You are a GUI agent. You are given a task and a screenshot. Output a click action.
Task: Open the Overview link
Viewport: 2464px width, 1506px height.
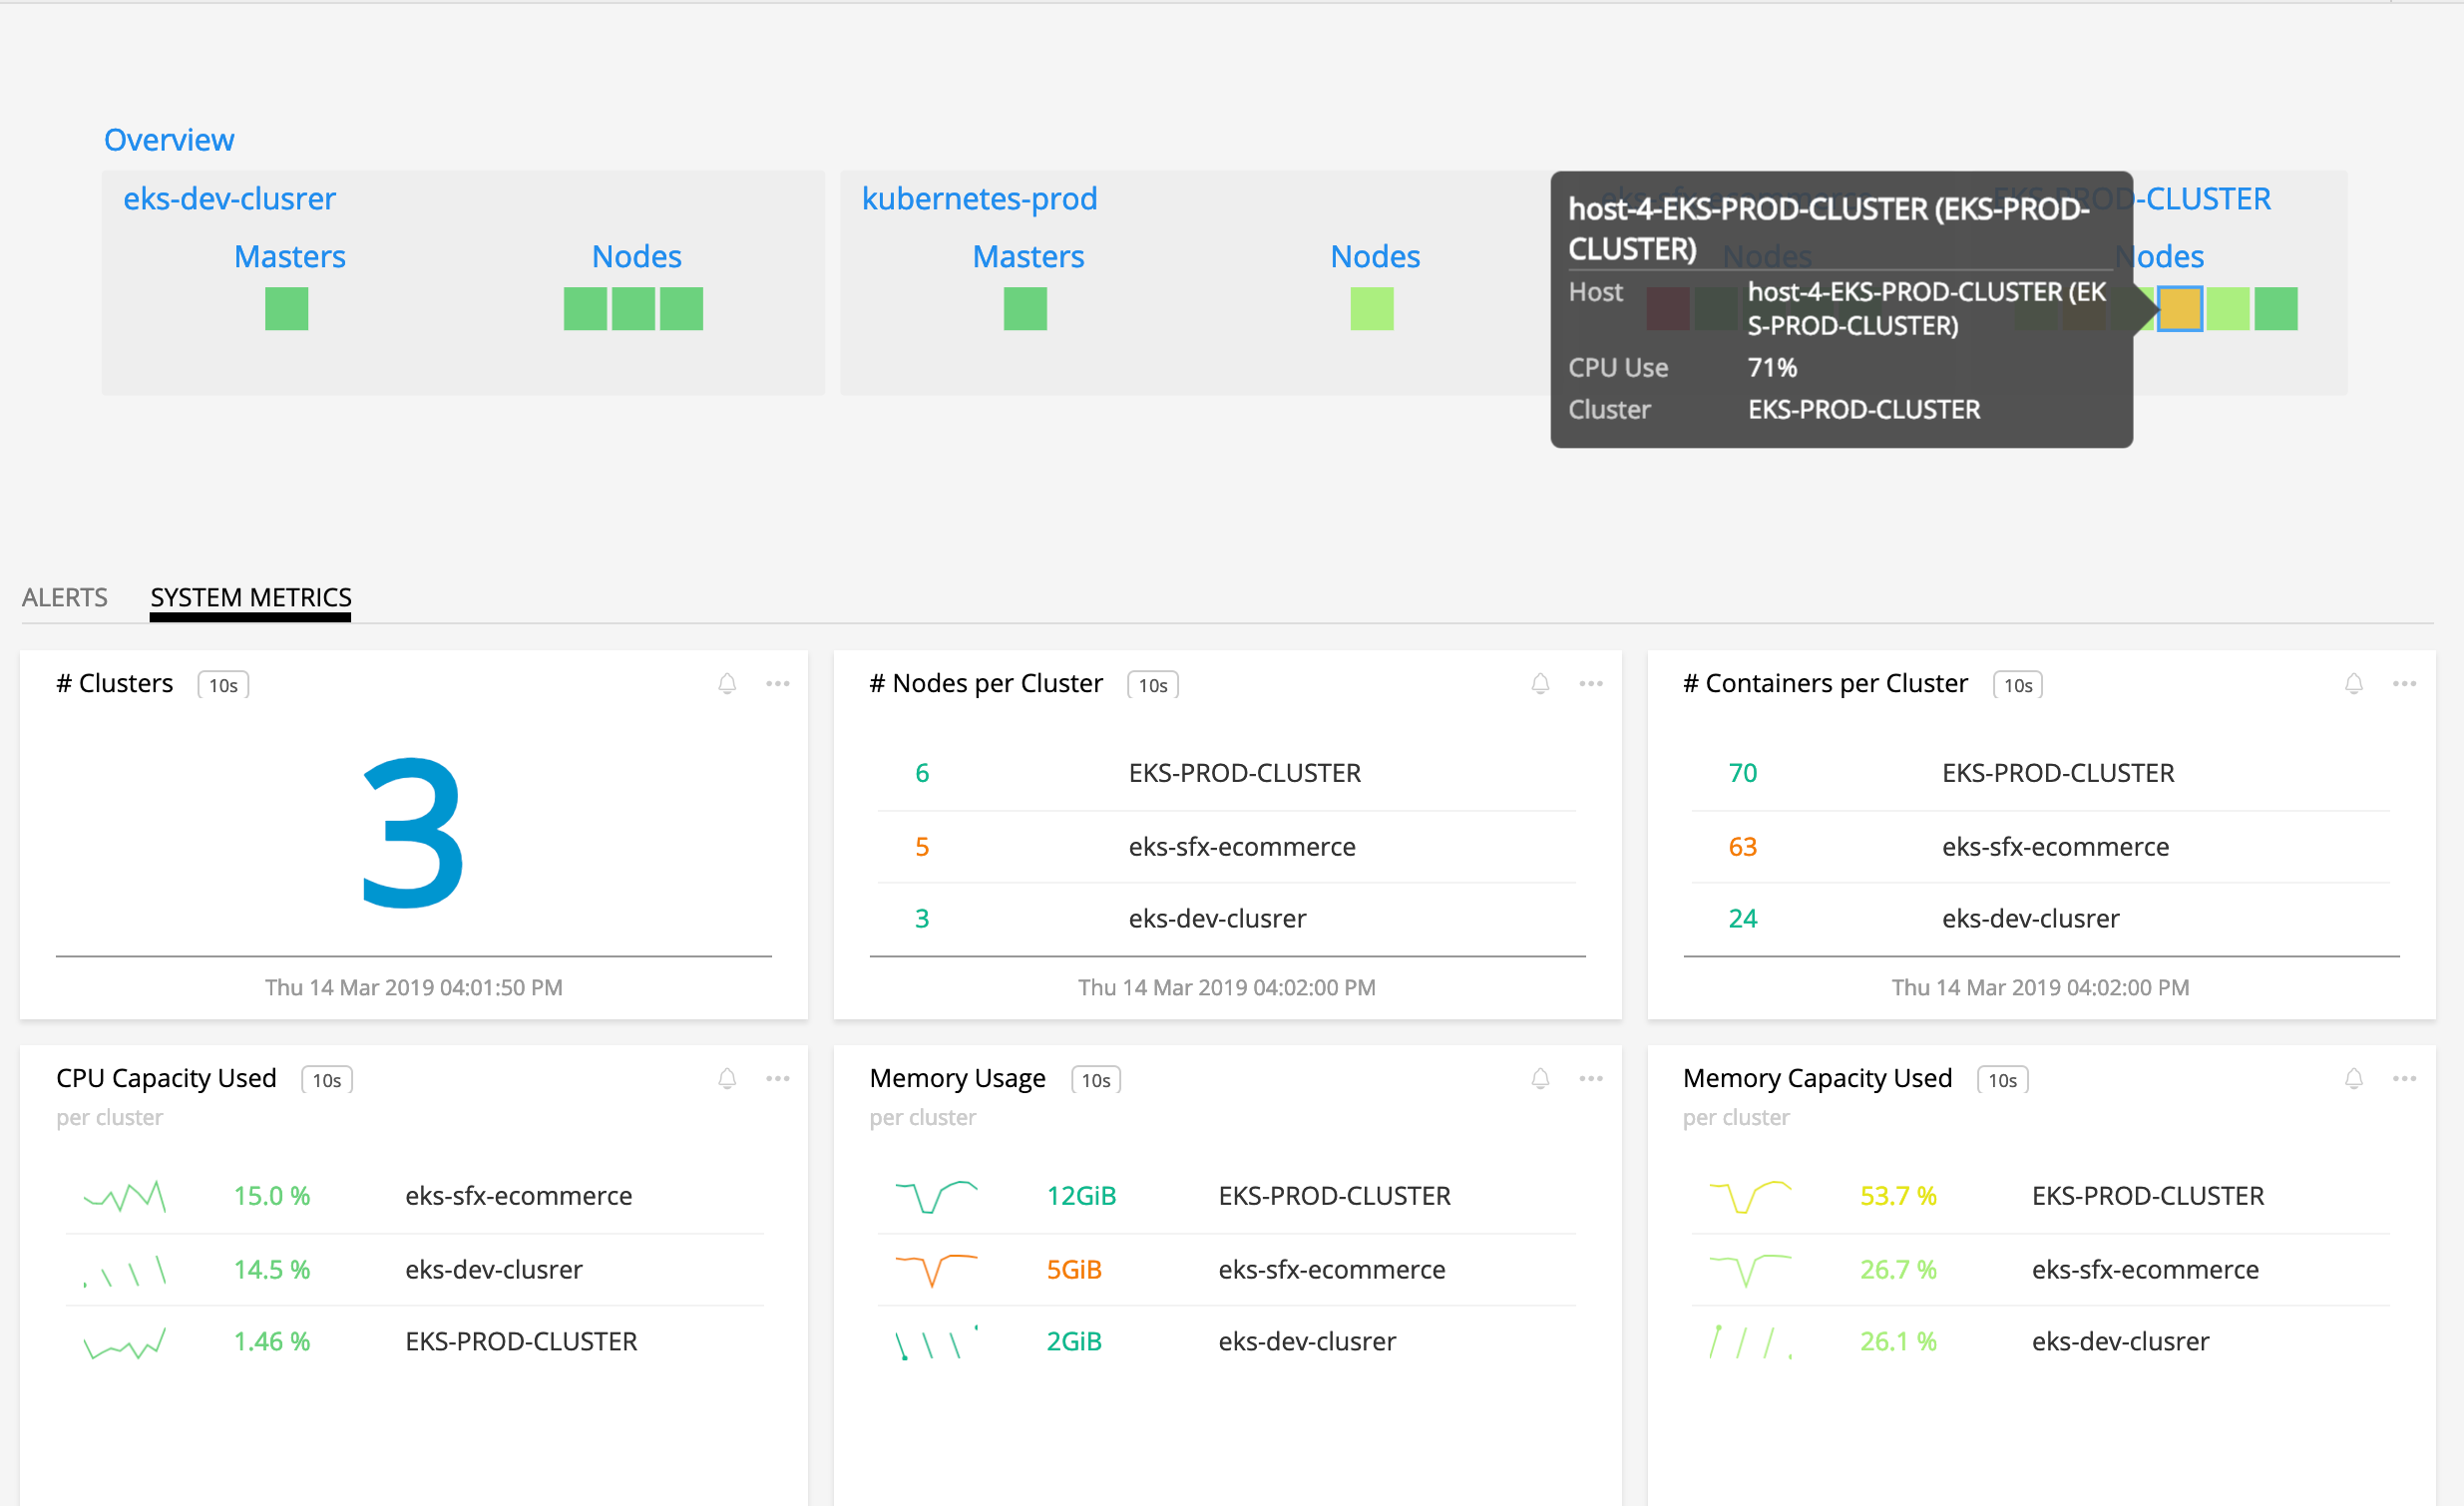tap(168, 139)
